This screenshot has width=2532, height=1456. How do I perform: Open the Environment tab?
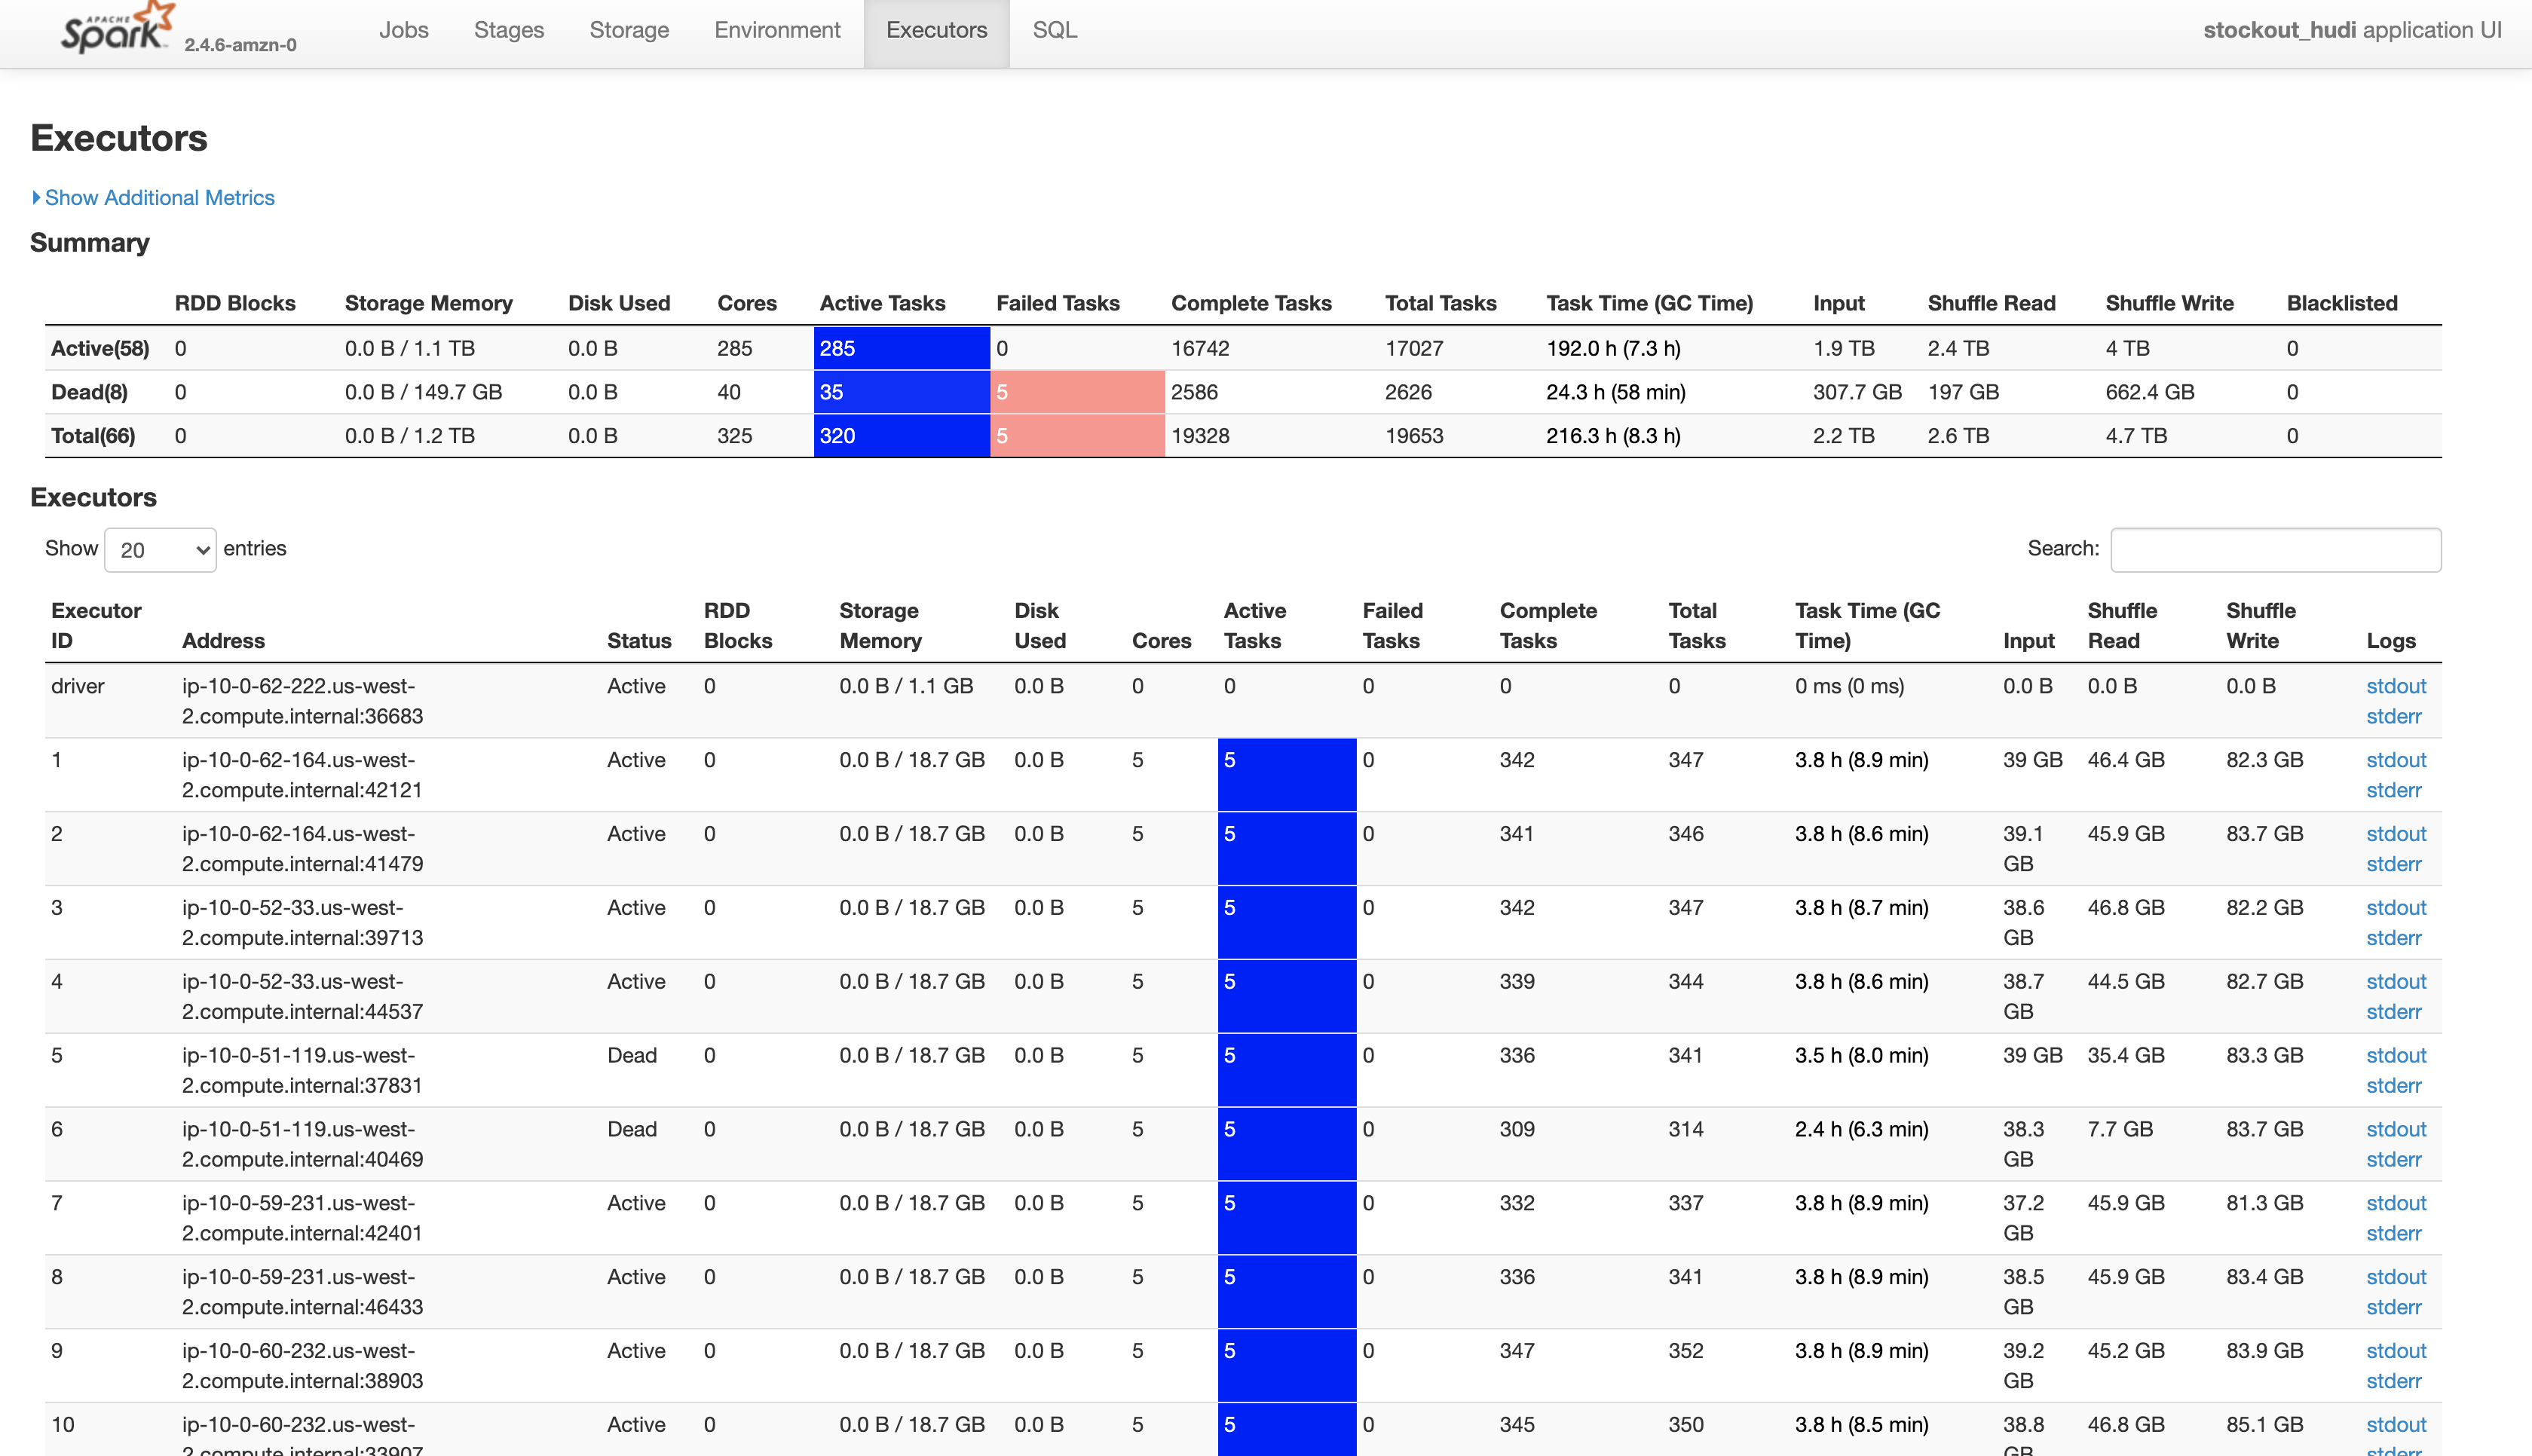pos(777,30)
